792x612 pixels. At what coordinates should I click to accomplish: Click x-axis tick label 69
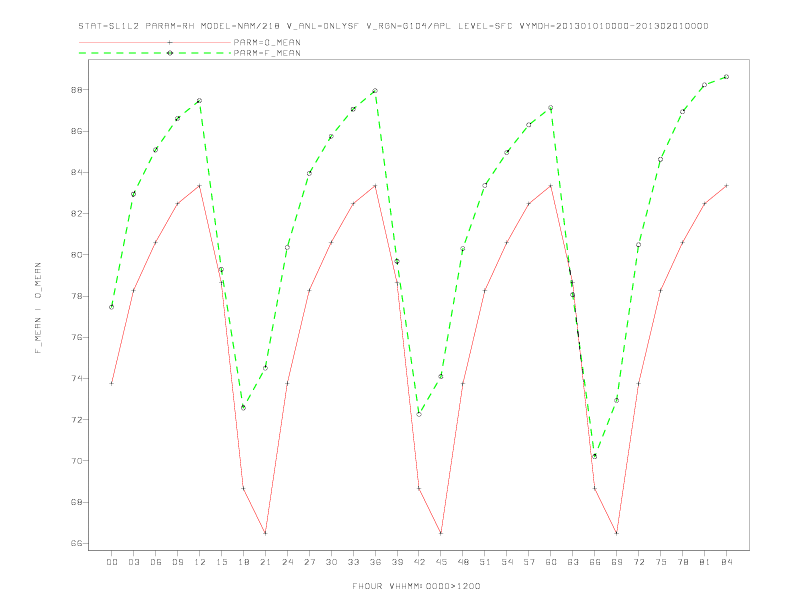point(617,562)
